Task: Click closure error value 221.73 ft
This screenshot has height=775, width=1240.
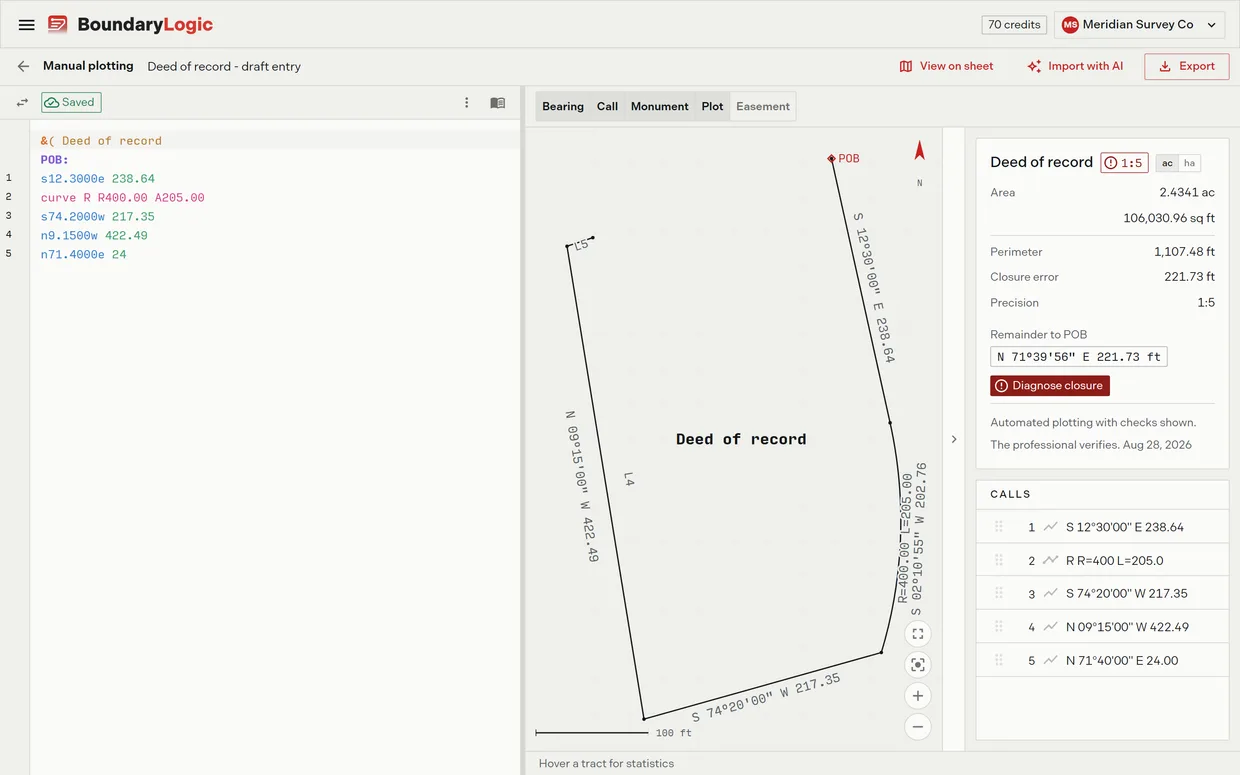Action: click(1189, 277)
